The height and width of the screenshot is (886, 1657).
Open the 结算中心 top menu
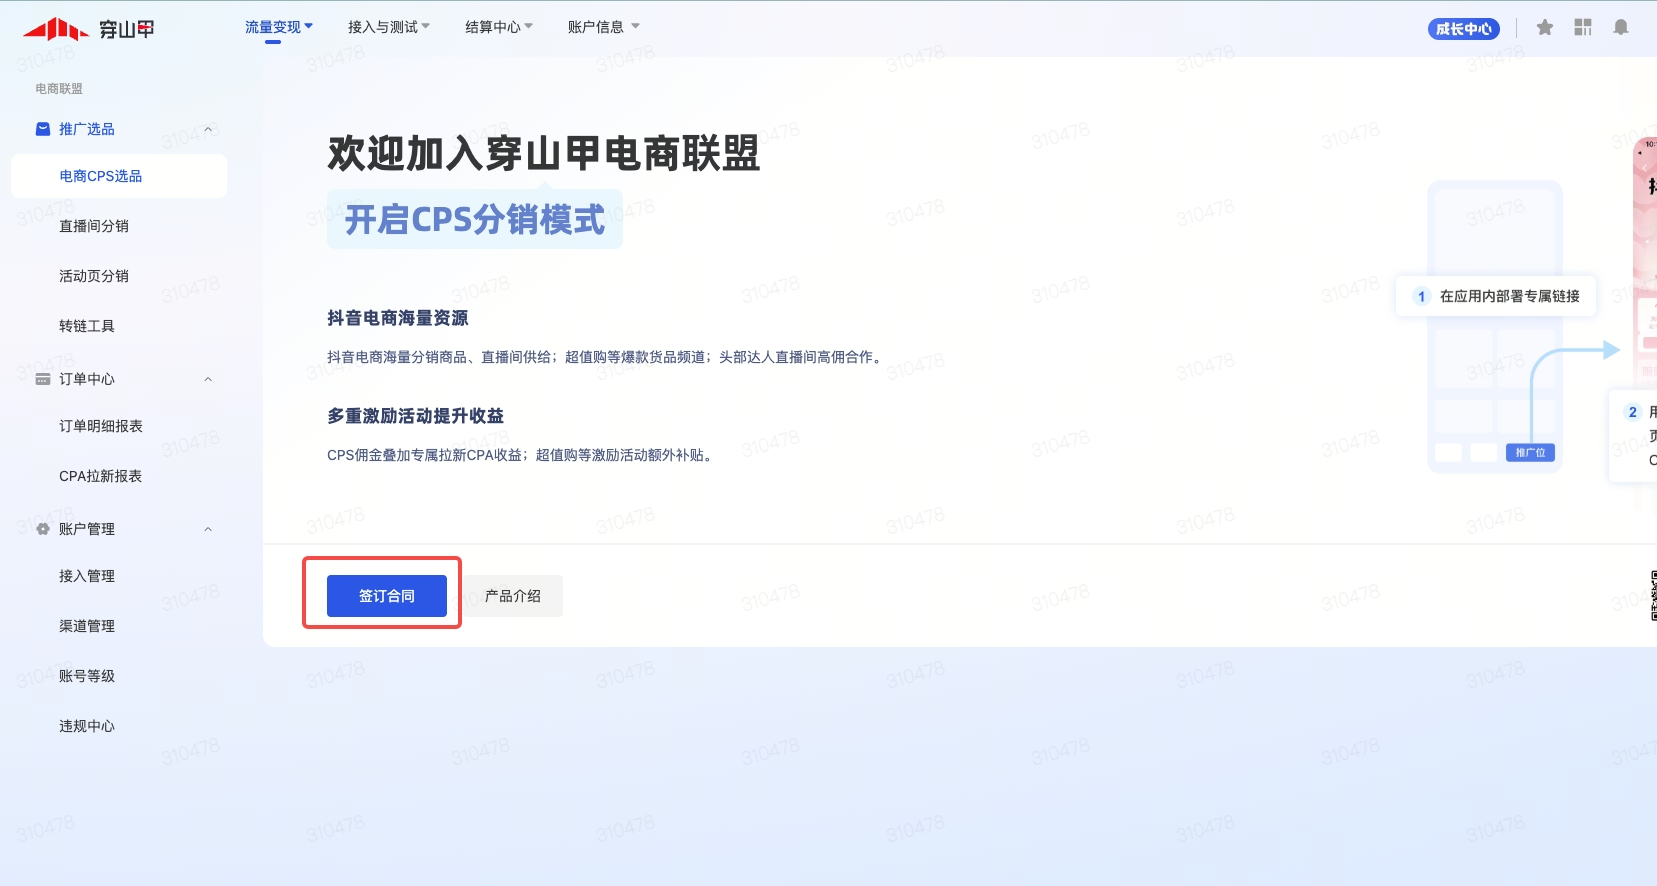498,27
